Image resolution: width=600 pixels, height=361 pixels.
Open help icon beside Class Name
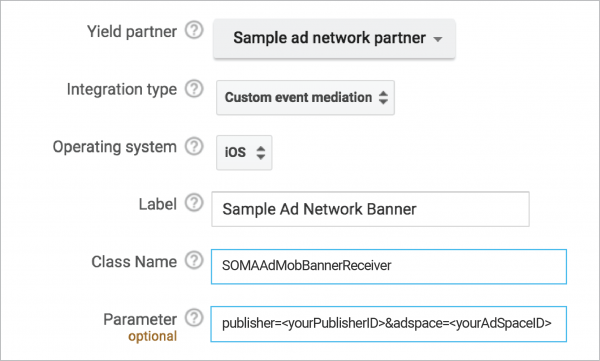coord(194,260)
